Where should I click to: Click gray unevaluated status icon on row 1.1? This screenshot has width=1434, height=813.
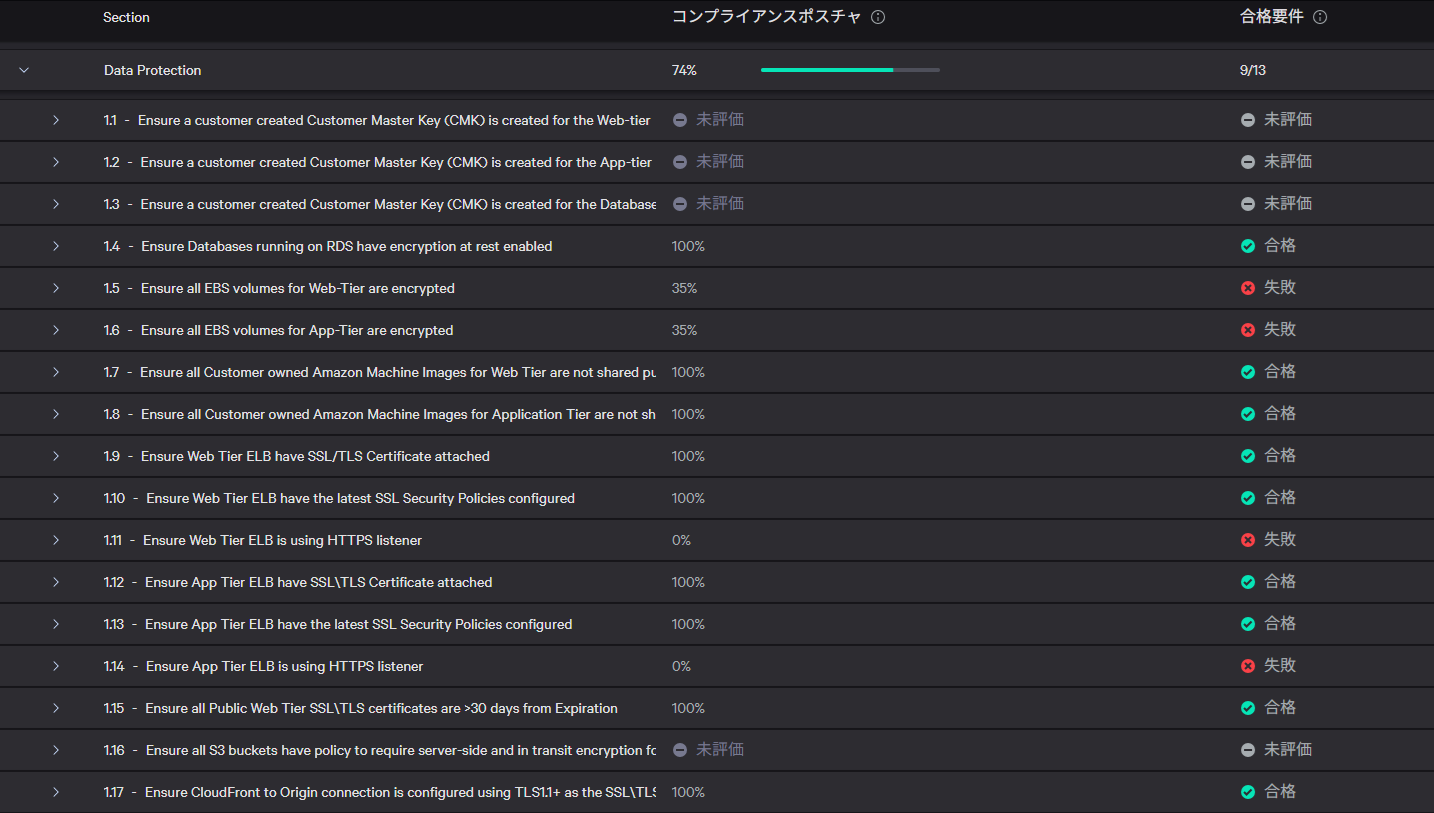click(1248, 120)
